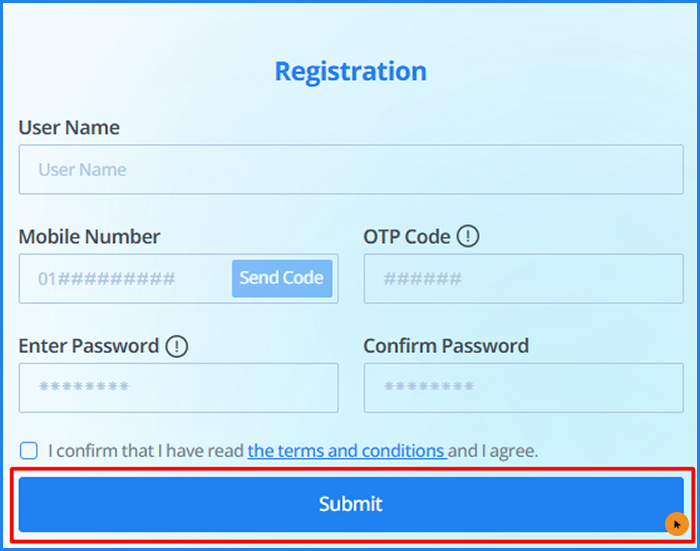Select the OTP Code input box
This screenshot has height=551, width=700.
pyautogui.click(x=523, y=278)
